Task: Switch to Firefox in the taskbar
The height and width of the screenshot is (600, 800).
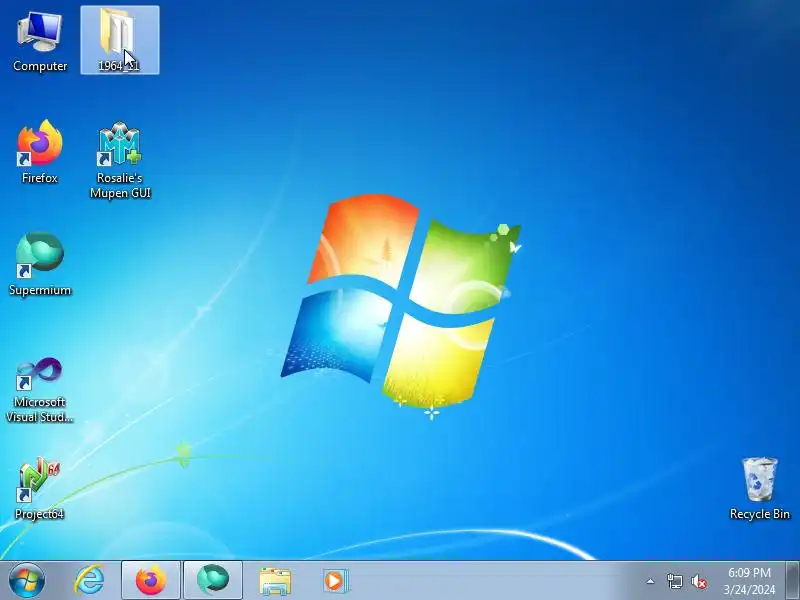Action: [151, 580]
